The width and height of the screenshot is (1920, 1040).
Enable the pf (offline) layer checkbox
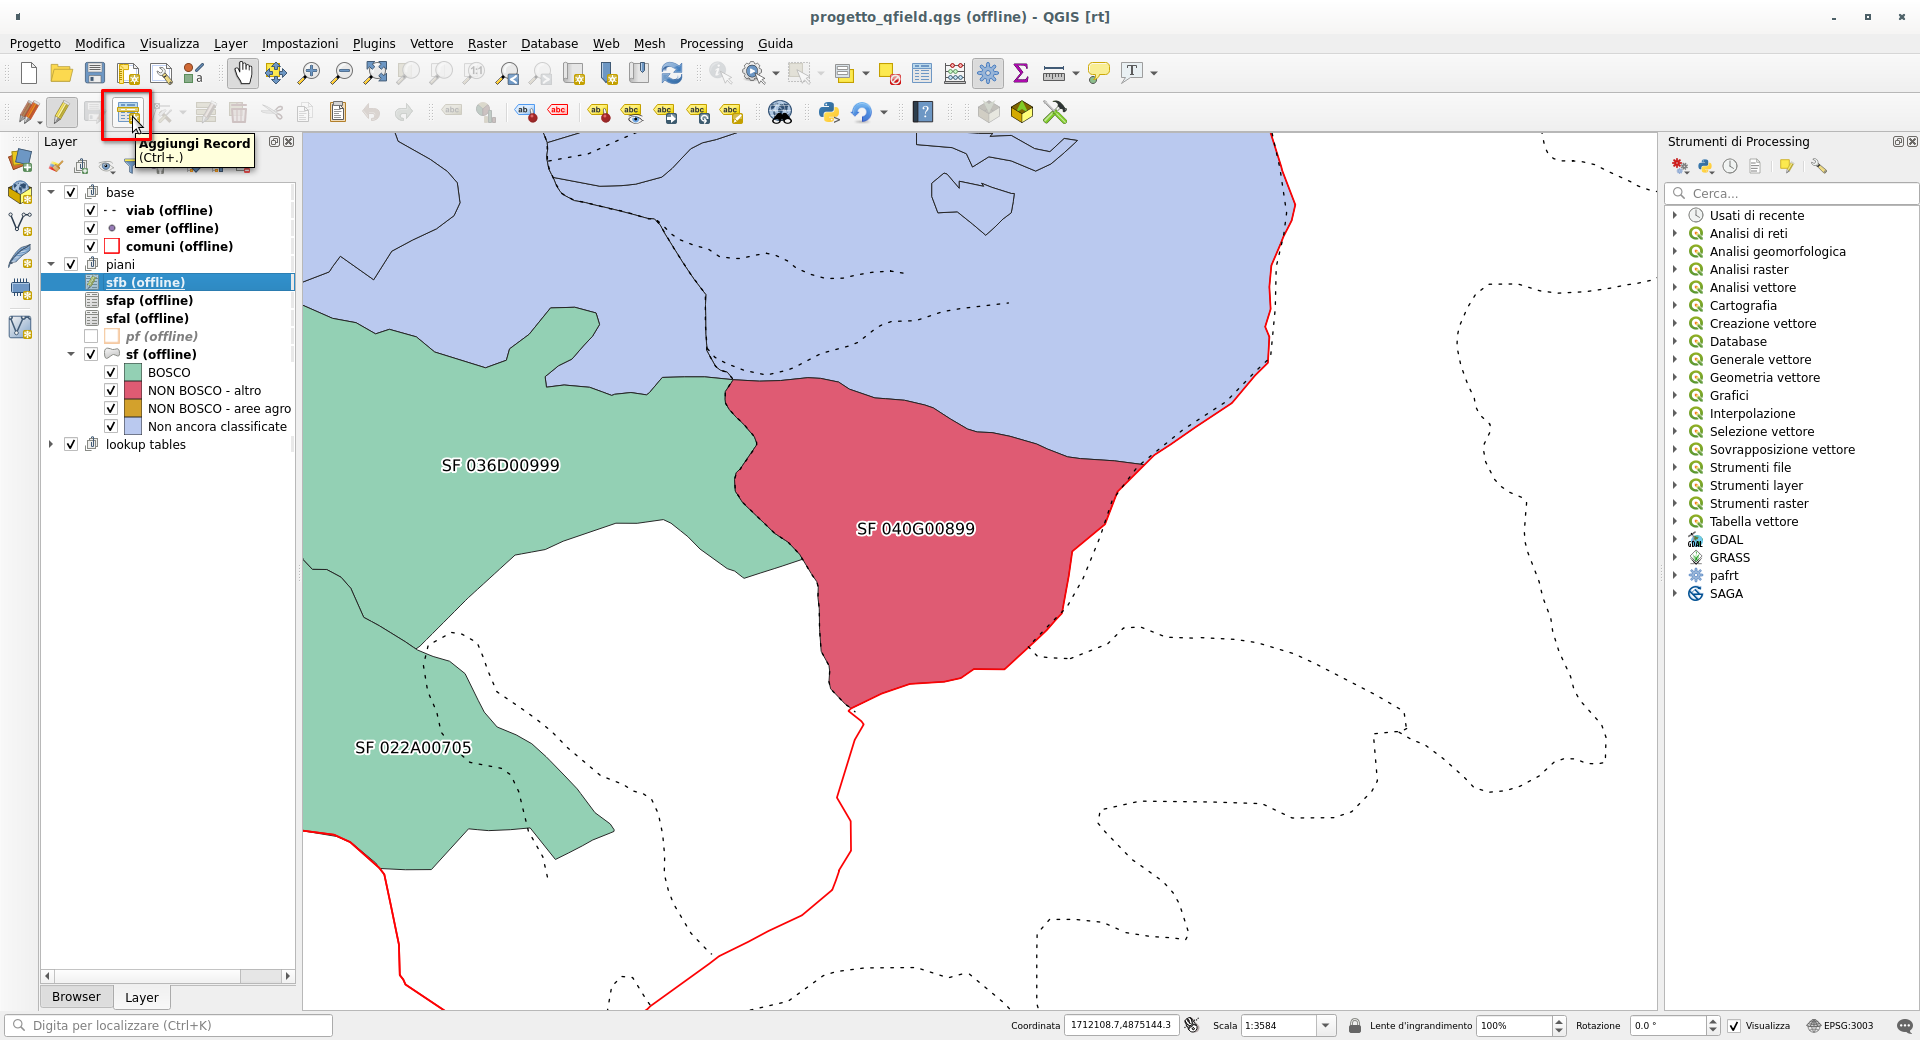click(x=91, y=336)
